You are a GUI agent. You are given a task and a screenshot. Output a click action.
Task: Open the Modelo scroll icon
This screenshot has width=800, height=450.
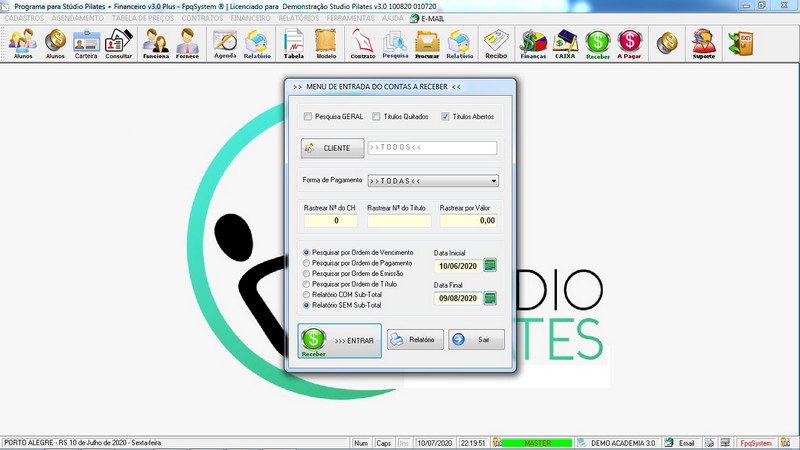pos(326,44)
